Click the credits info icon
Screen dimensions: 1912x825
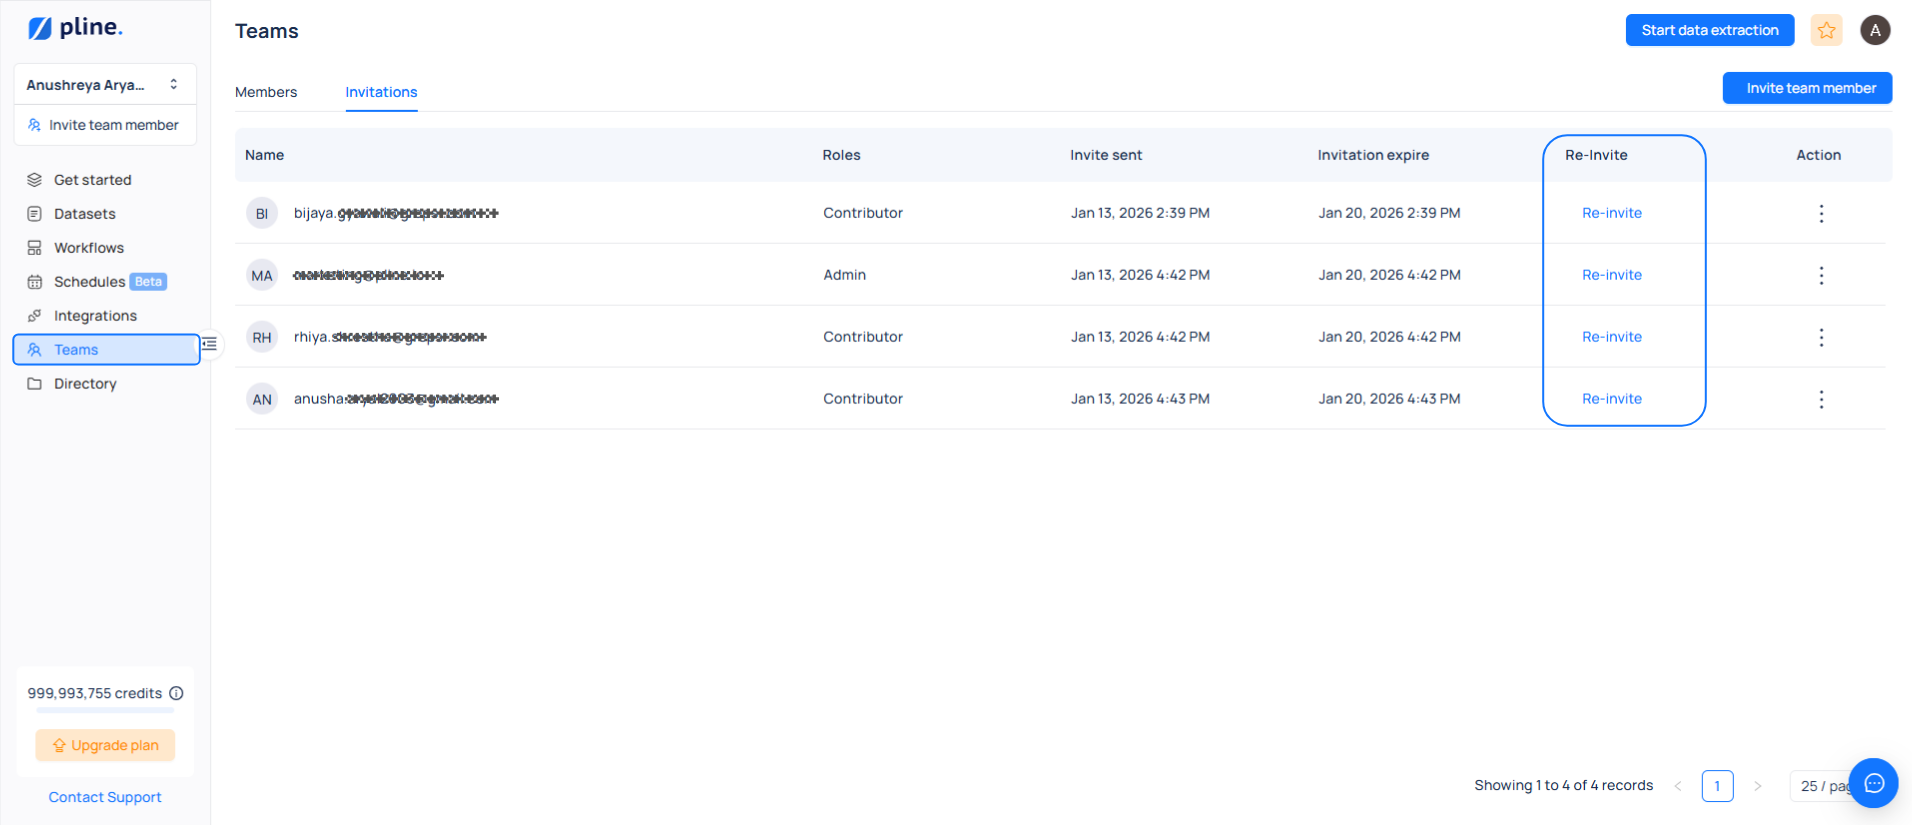176,693
